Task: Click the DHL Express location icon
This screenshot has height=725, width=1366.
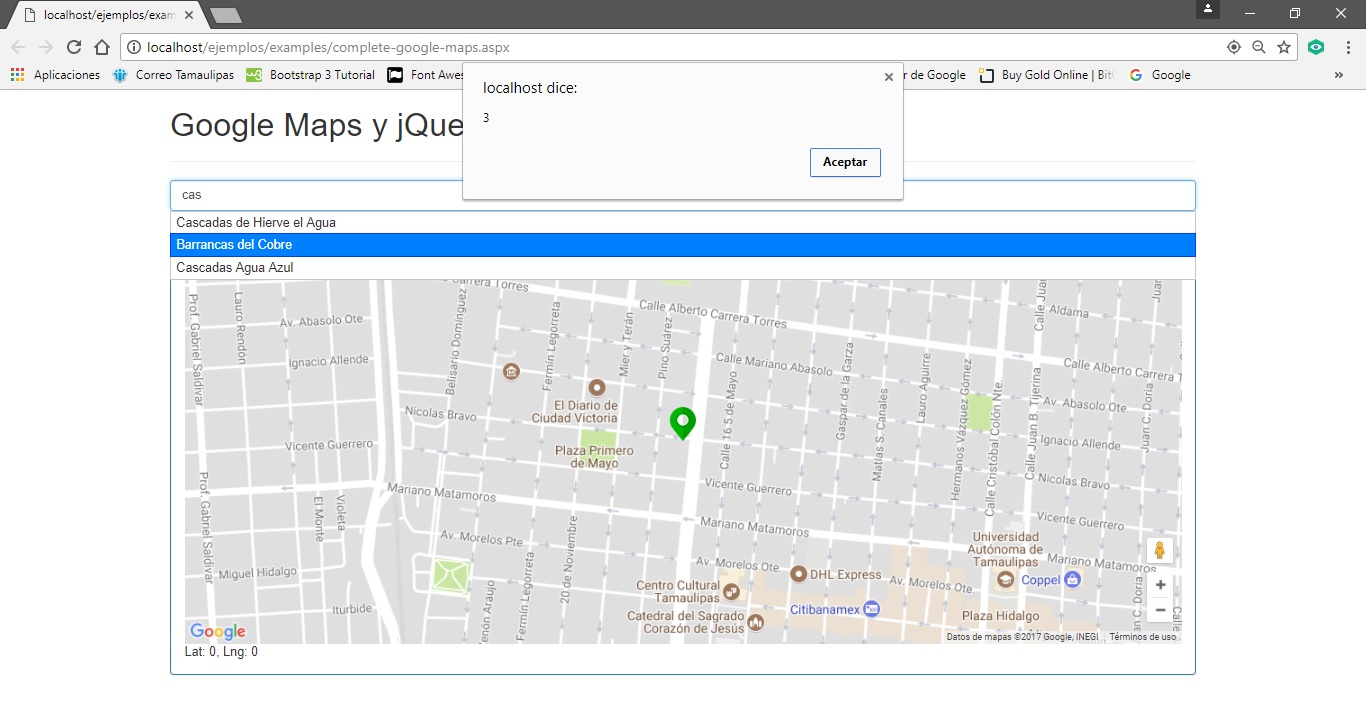Action: [x=799, y=573]
